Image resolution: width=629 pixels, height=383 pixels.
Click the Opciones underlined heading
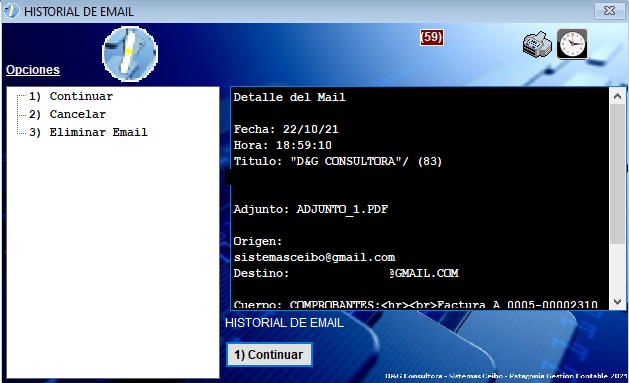coord(33,70)
